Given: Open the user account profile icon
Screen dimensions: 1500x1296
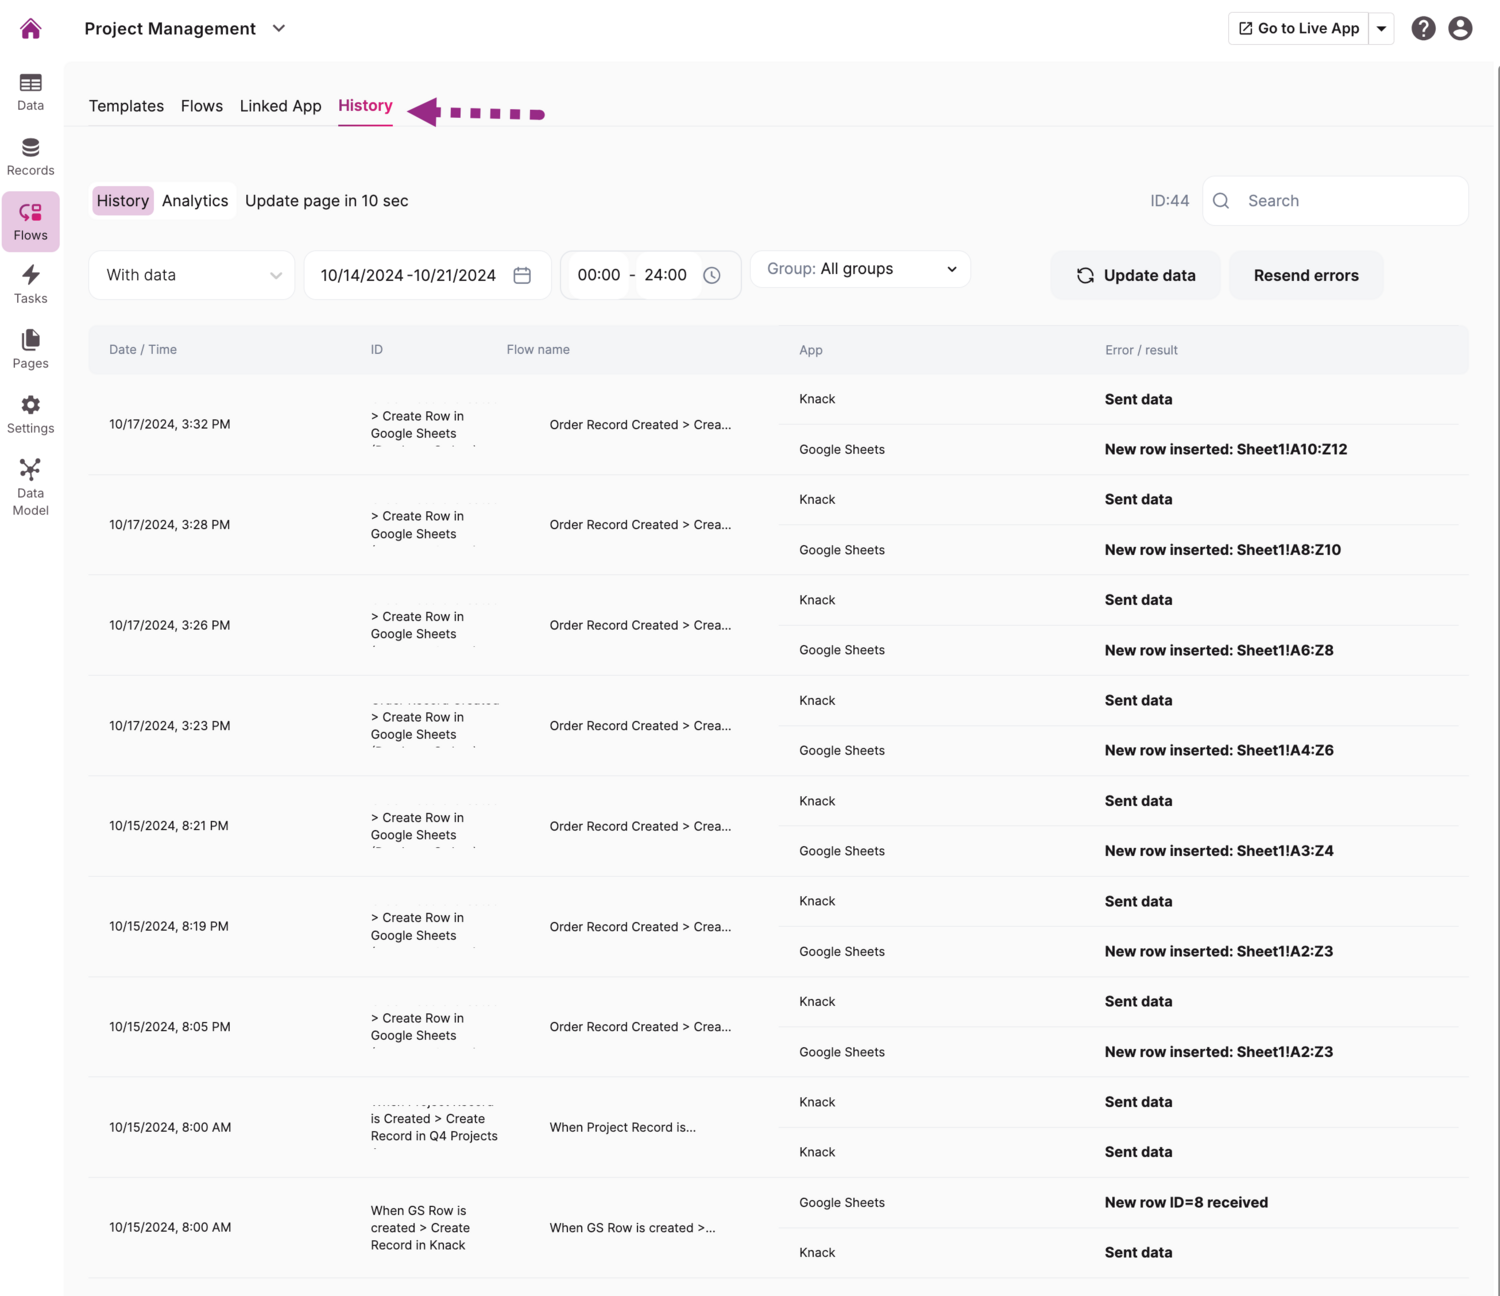Looking at the screenshot, I should (x=1460, y=29).
